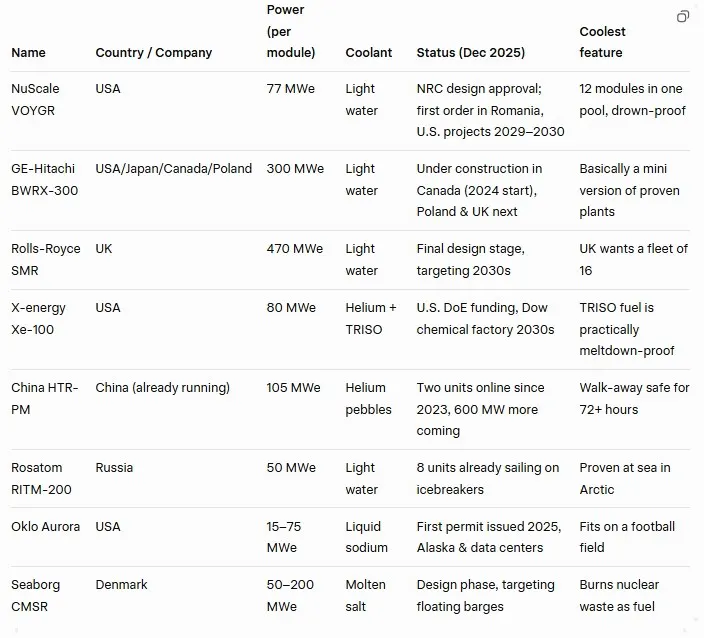
Task: Click the Name column header
Action: [28, 52]
